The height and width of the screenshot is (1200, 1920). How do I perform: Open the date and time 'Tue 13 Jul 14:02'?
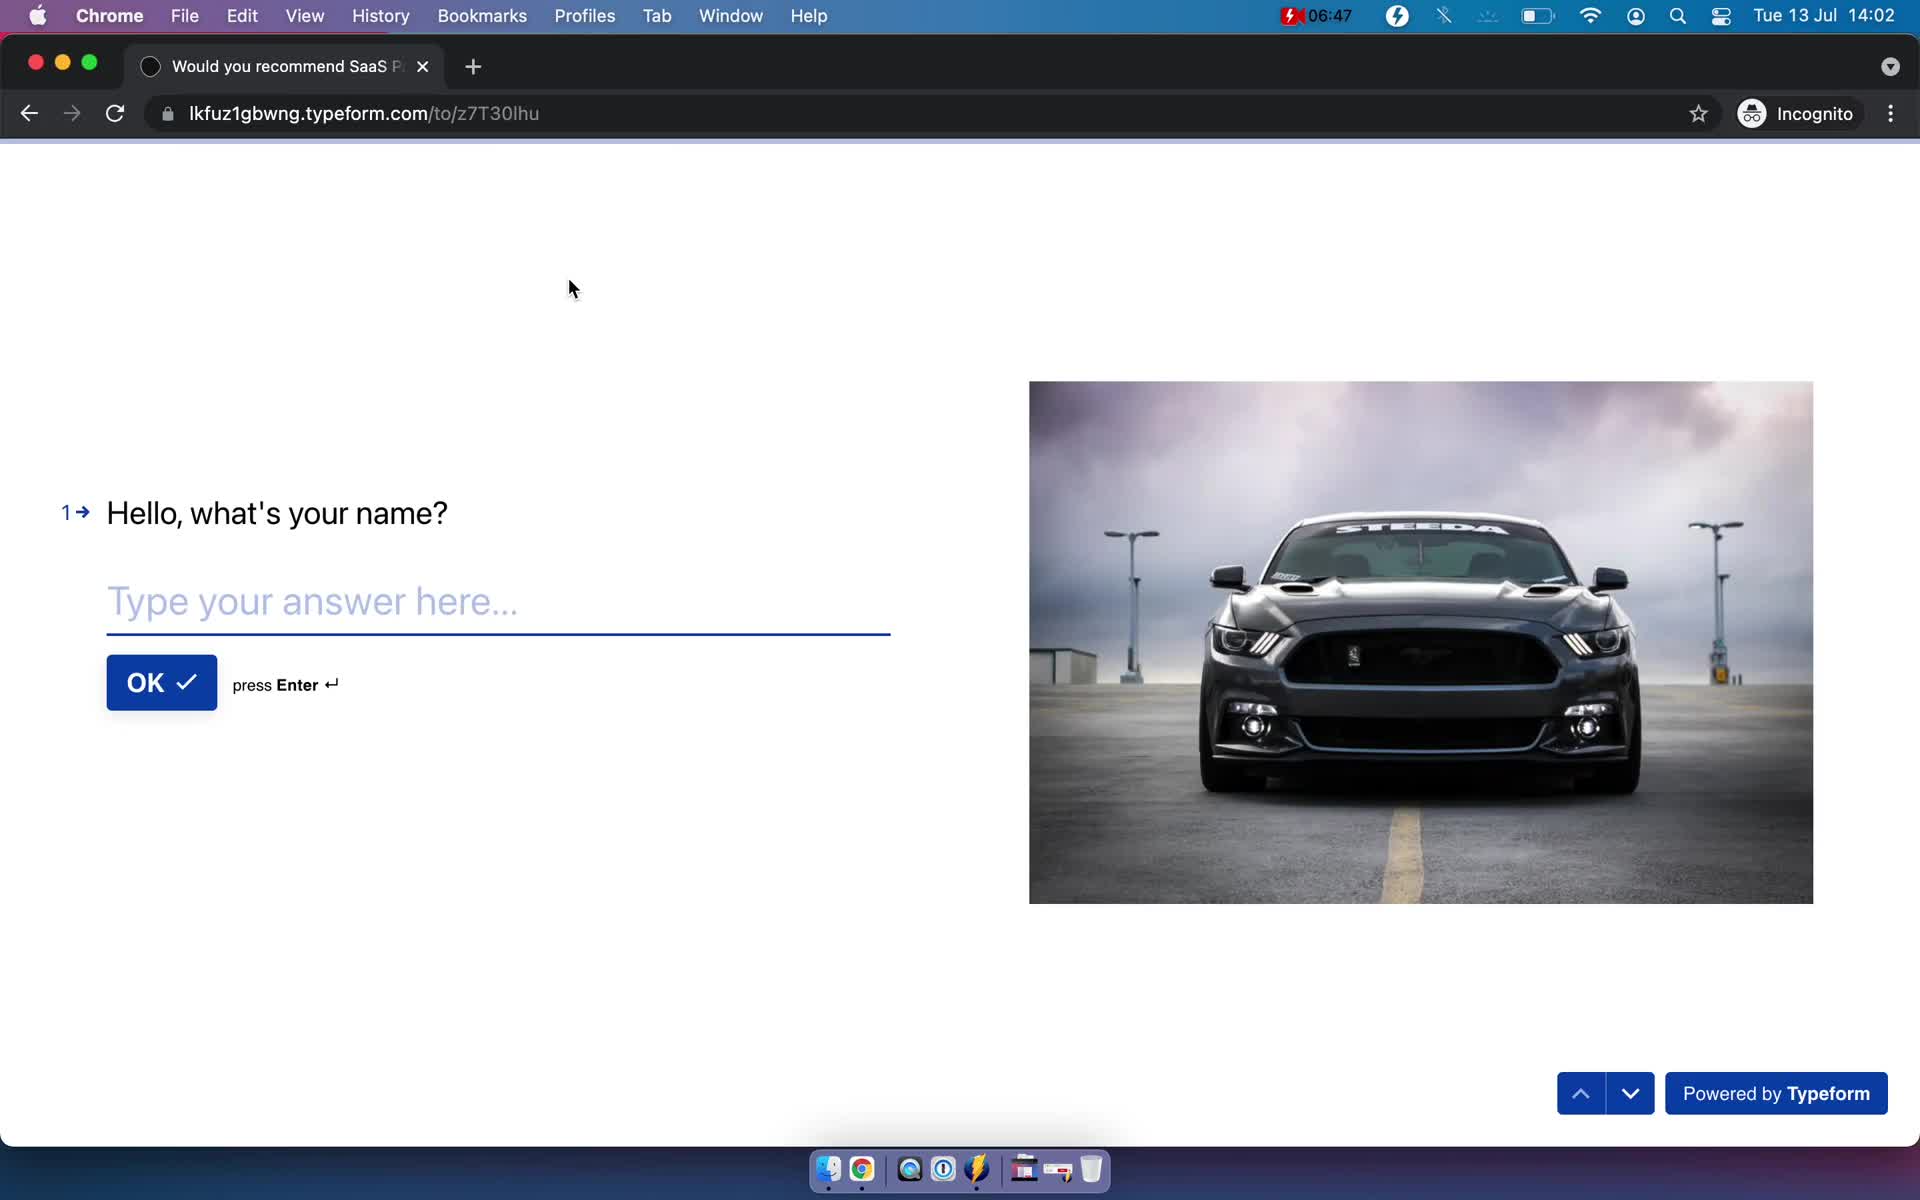(x=1823, y=16)
